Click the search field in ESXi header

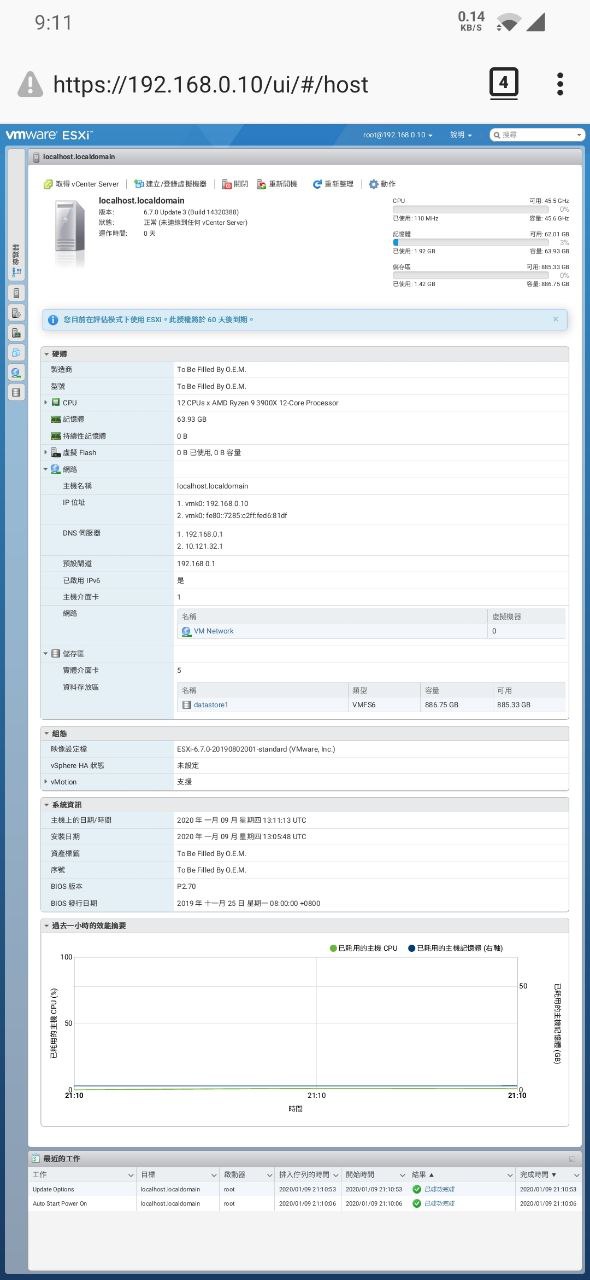[537, 134]
